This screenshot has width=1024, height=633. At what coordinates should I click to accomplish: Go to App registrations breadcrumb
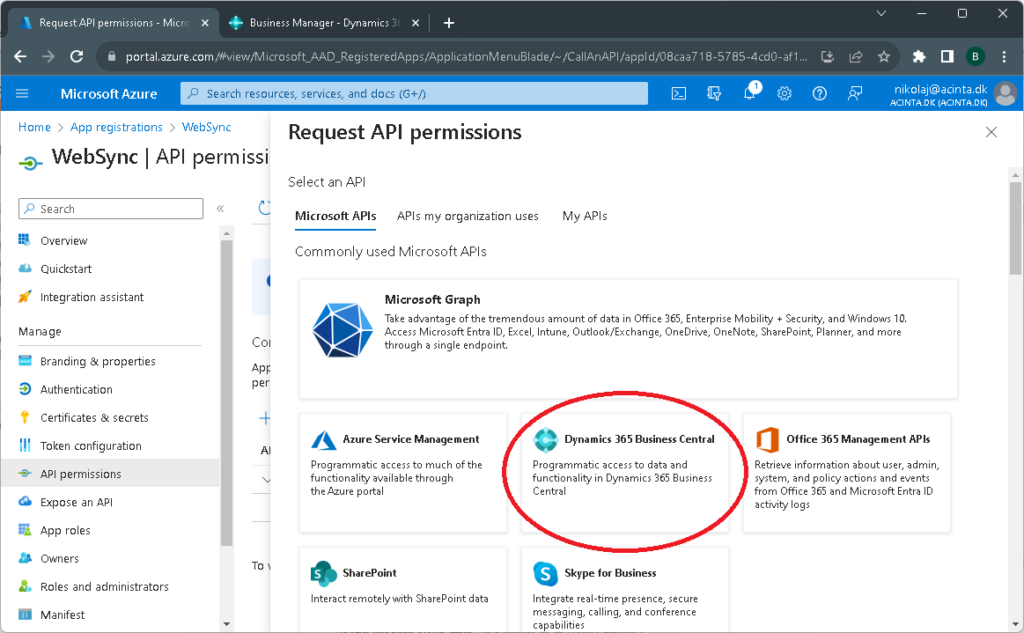click(x=115, y=127)
